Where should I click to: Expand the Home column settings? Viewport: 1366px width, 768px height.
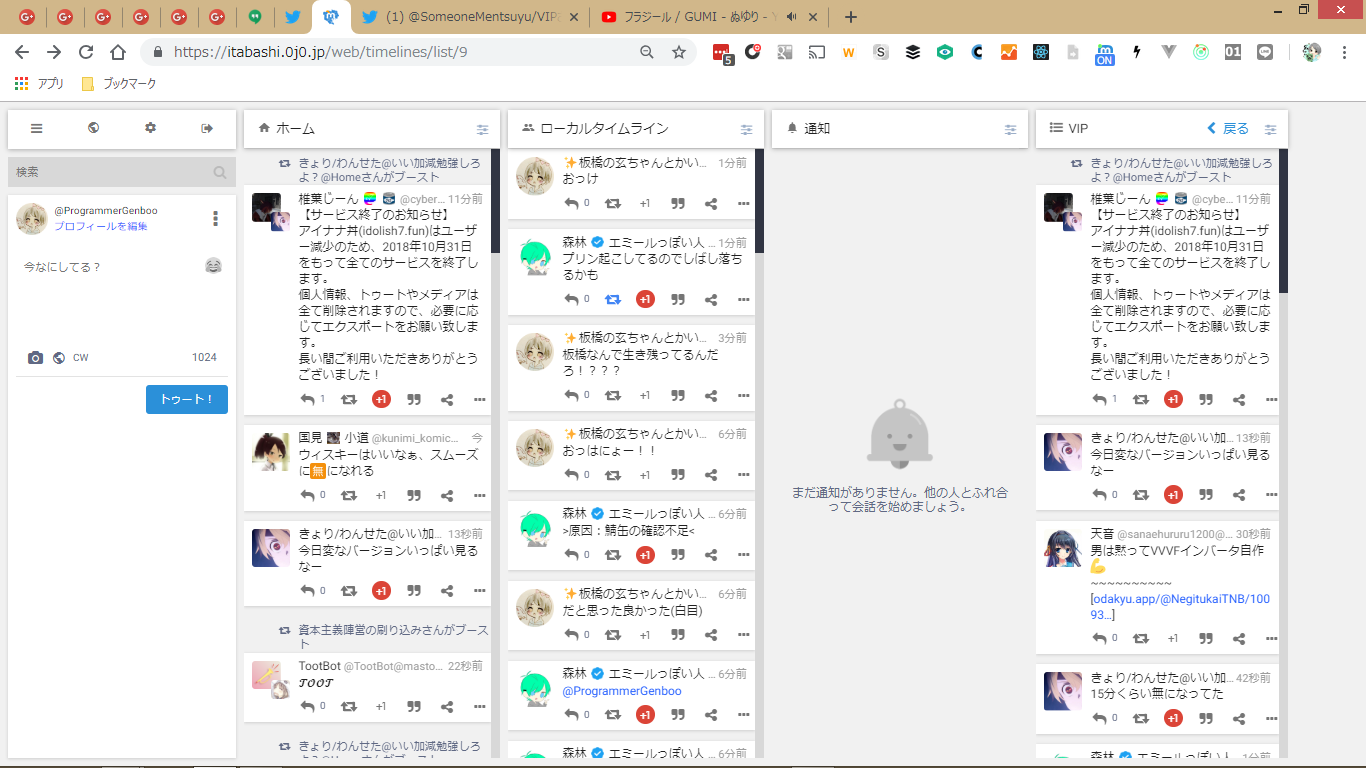pos(482,129)
